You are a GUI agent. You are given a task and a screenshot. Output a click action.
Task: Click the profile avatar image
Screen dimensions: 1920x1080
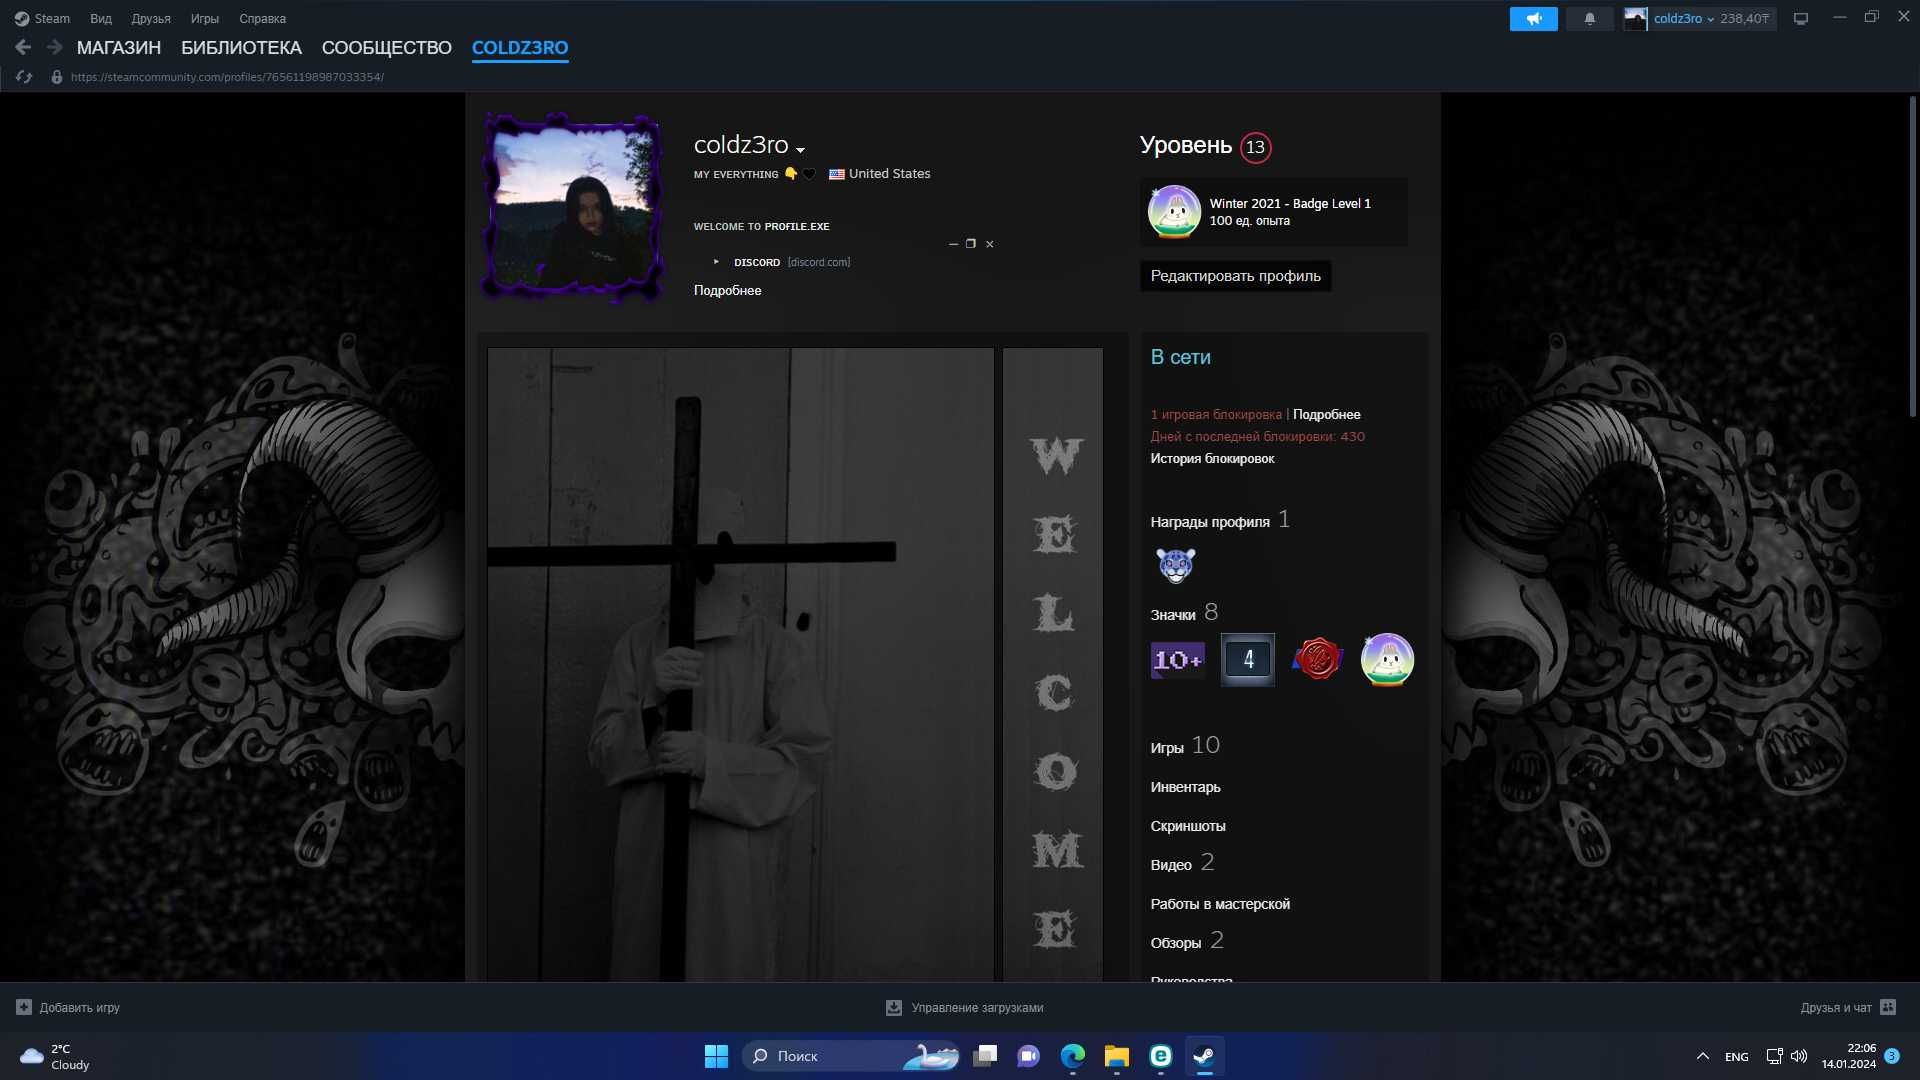click(x=573, y=206)
